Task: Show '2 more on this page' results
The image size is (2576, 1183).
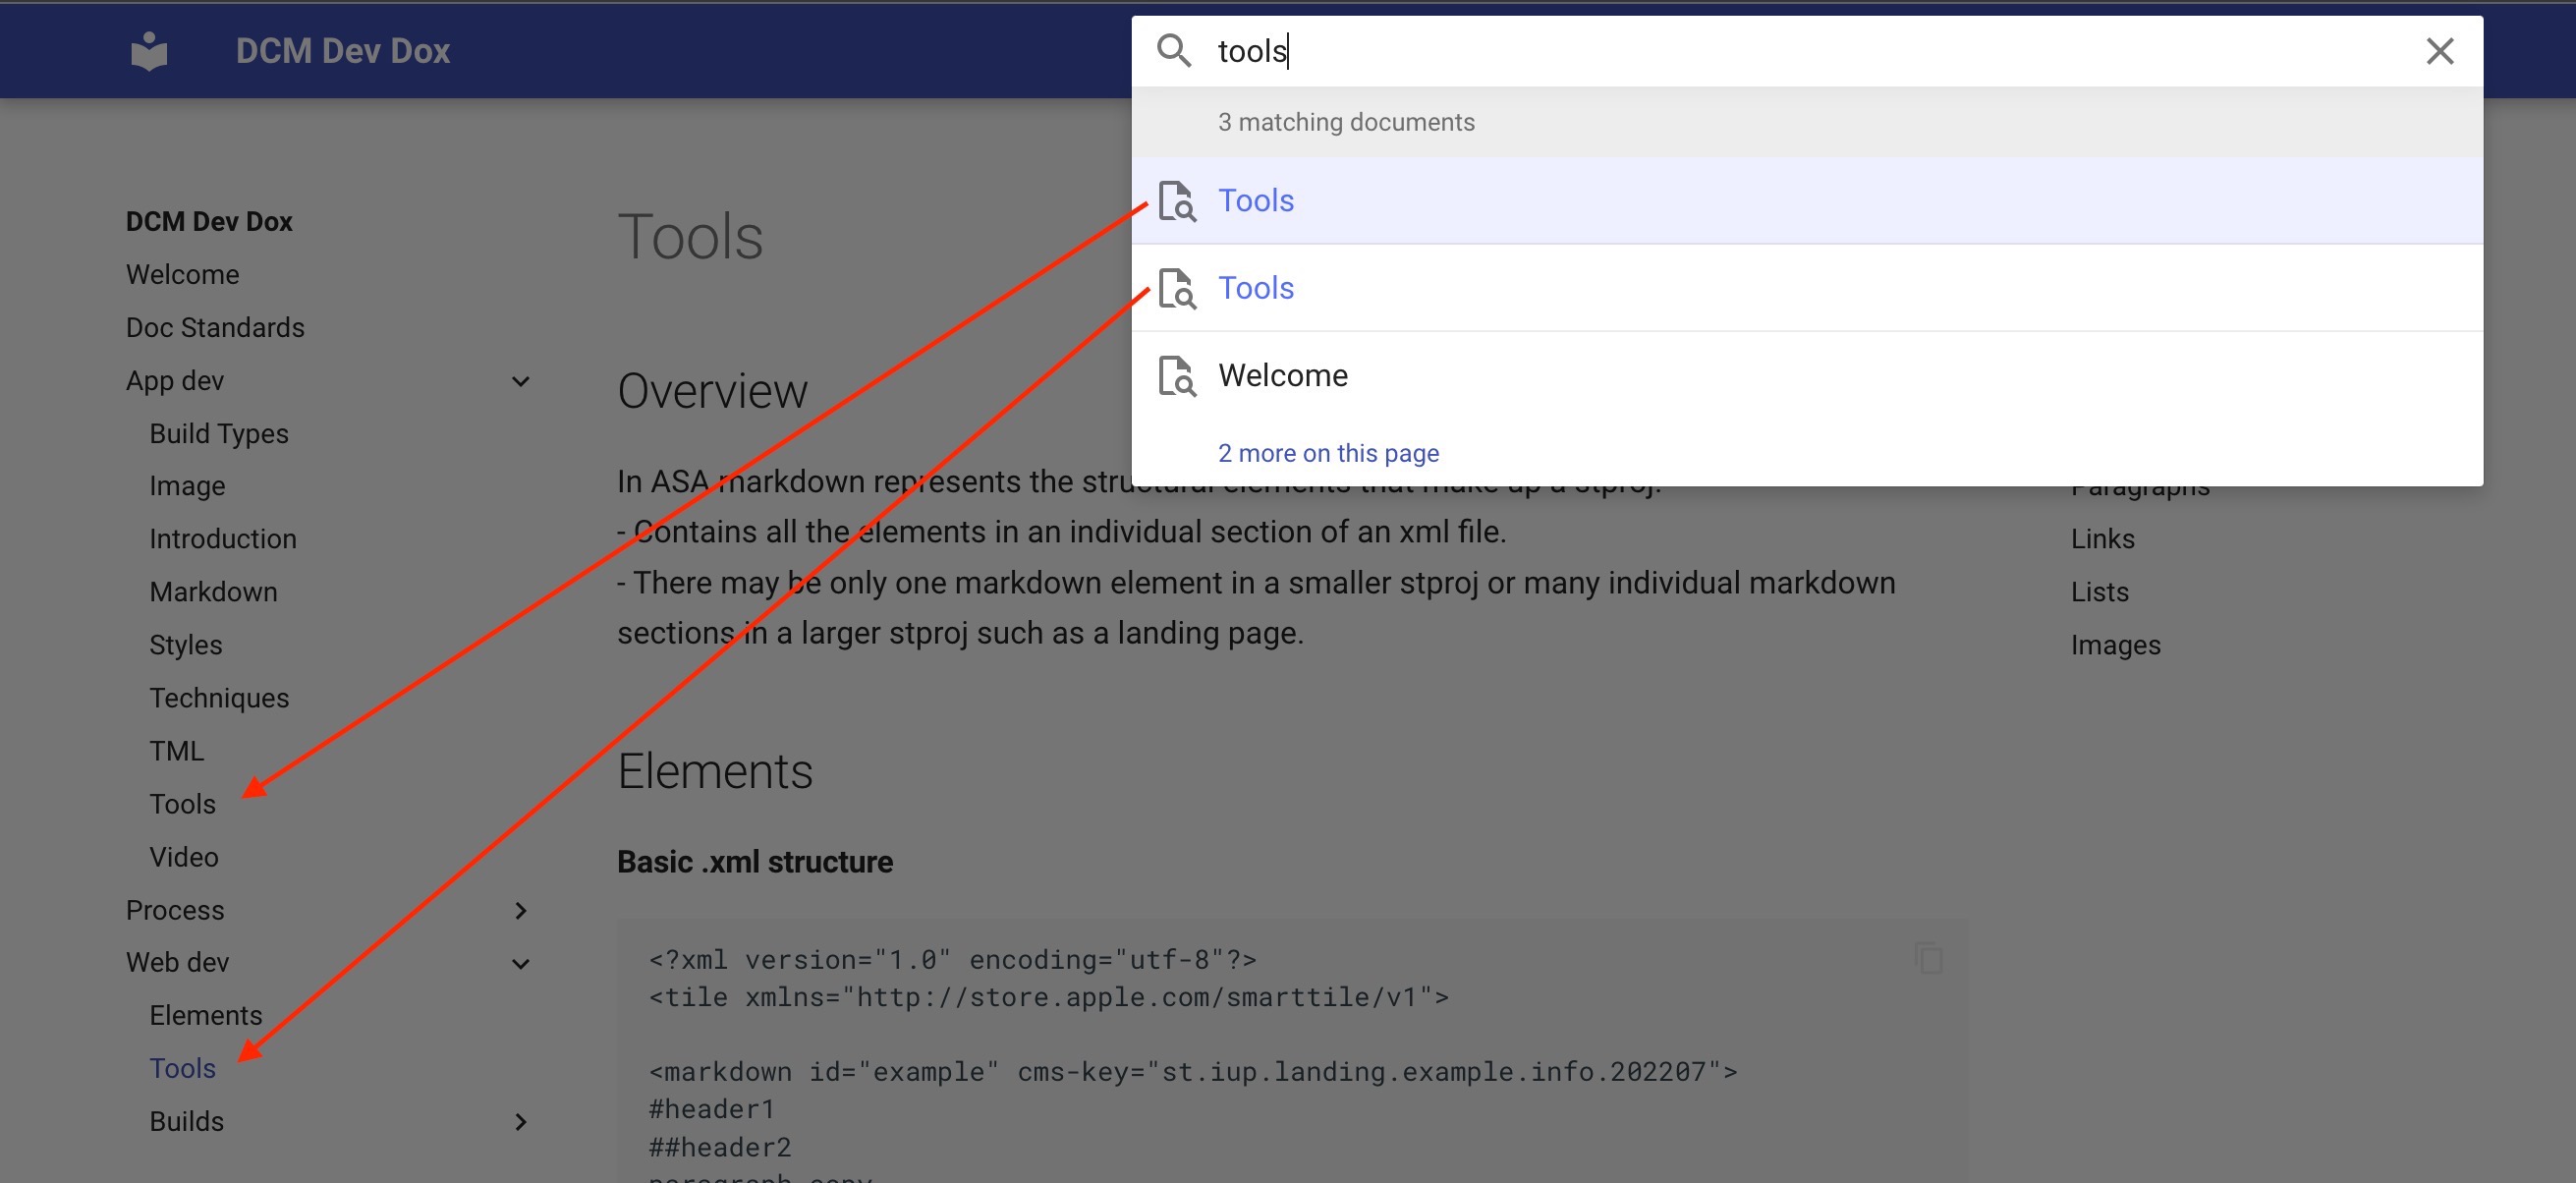Action: click(x=1328, y=453)
